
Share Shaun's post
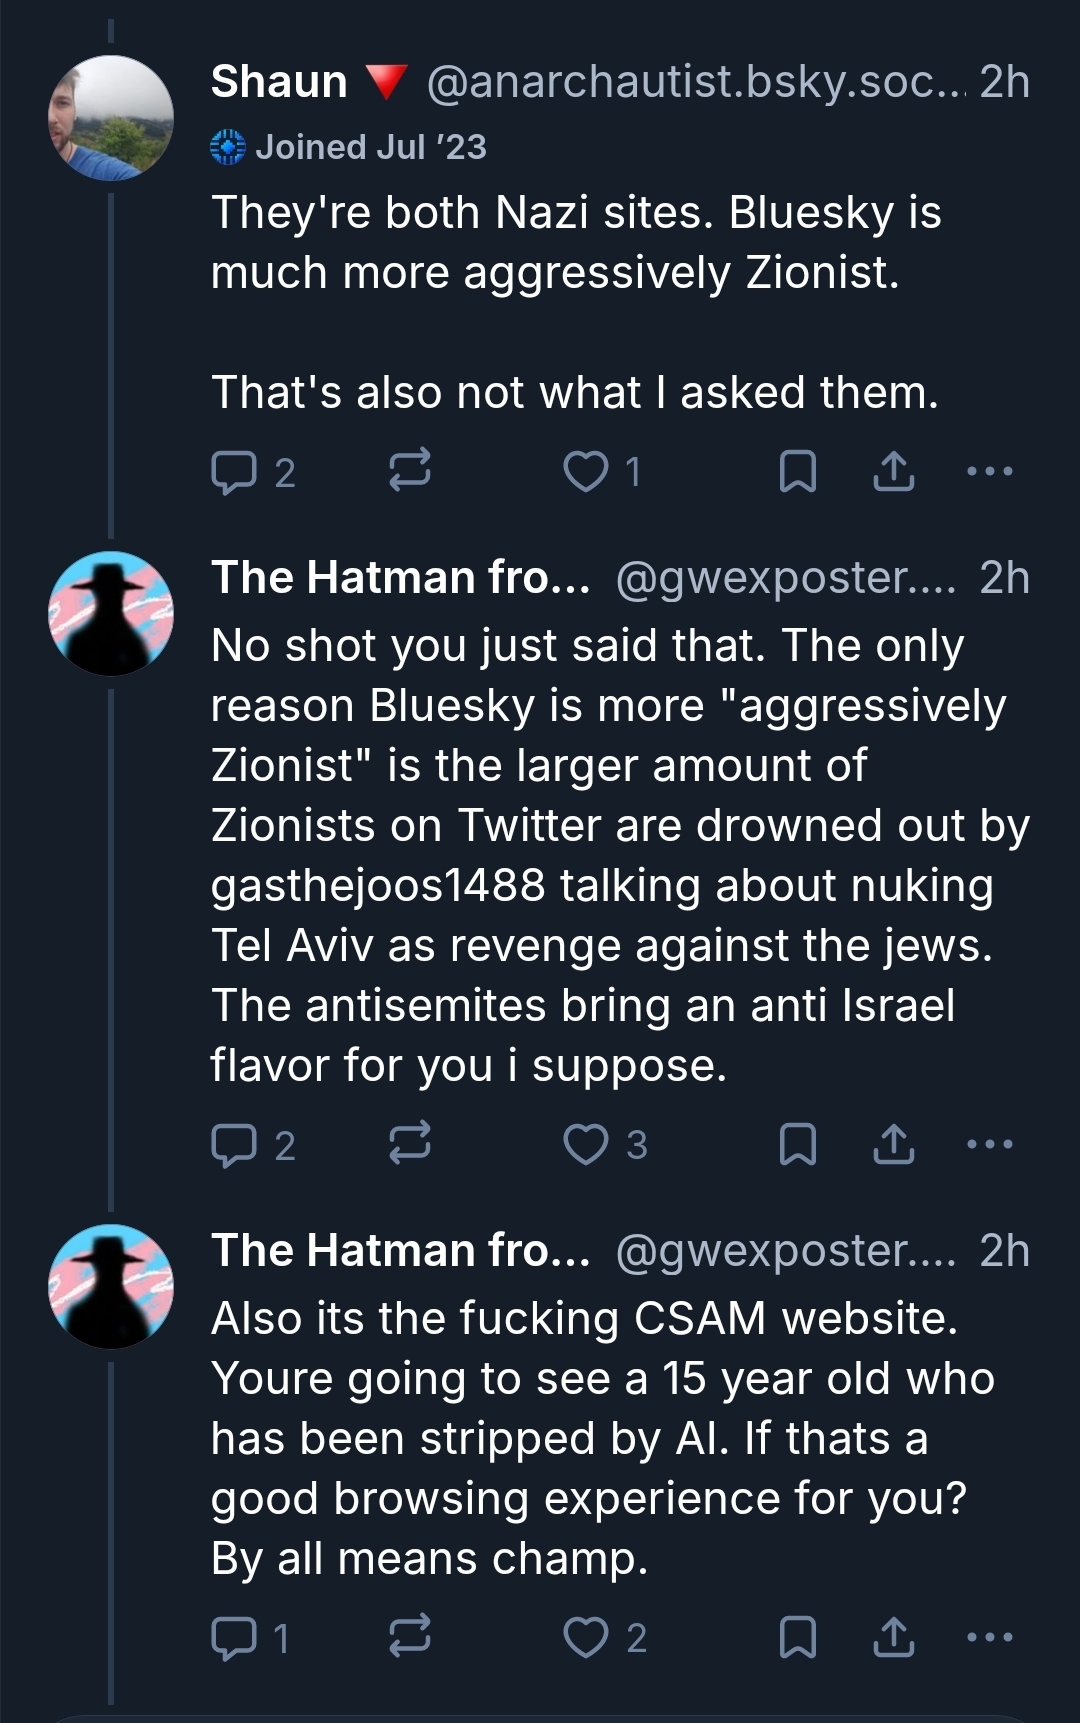point(893,471)
